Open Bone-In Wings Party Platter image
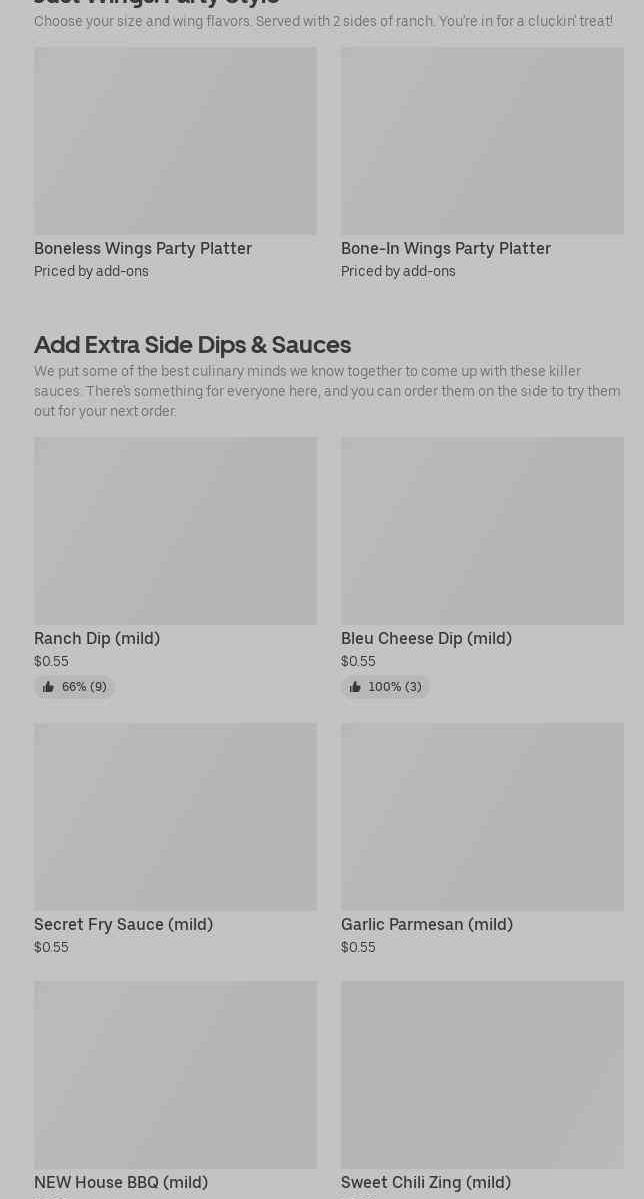The width and height of the screenshot is (644, 1199). (482, 141)
